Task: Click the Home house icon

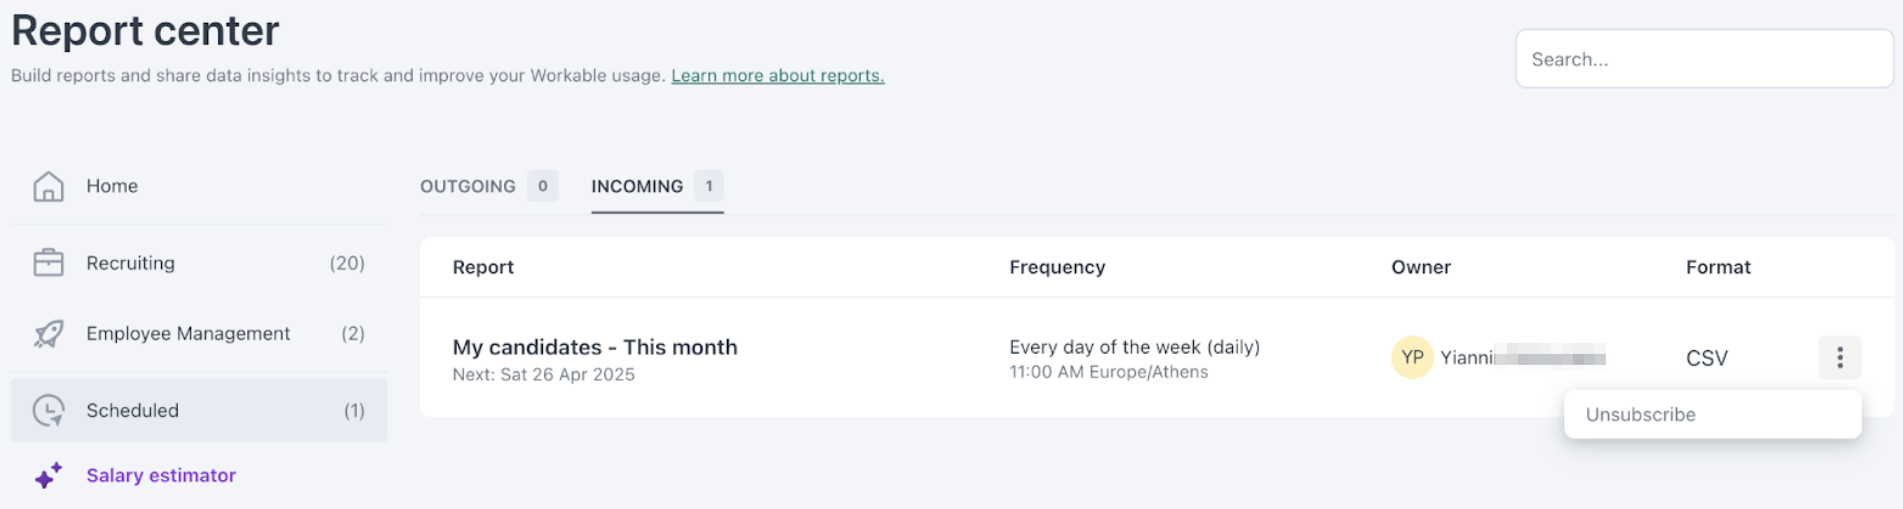Action: point(48,186)
